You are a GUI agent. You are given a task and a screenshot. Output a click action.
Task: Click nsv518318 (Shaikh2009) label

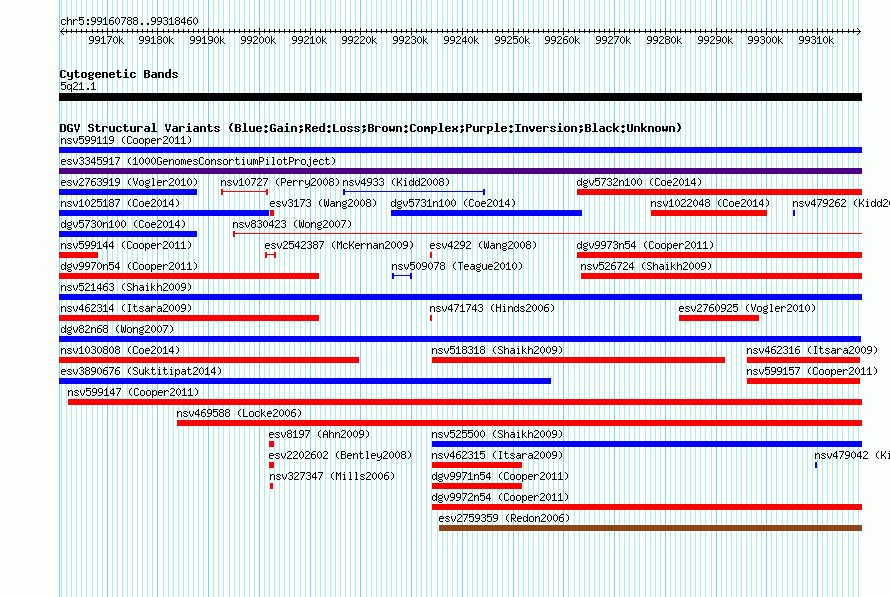[497, 350]
